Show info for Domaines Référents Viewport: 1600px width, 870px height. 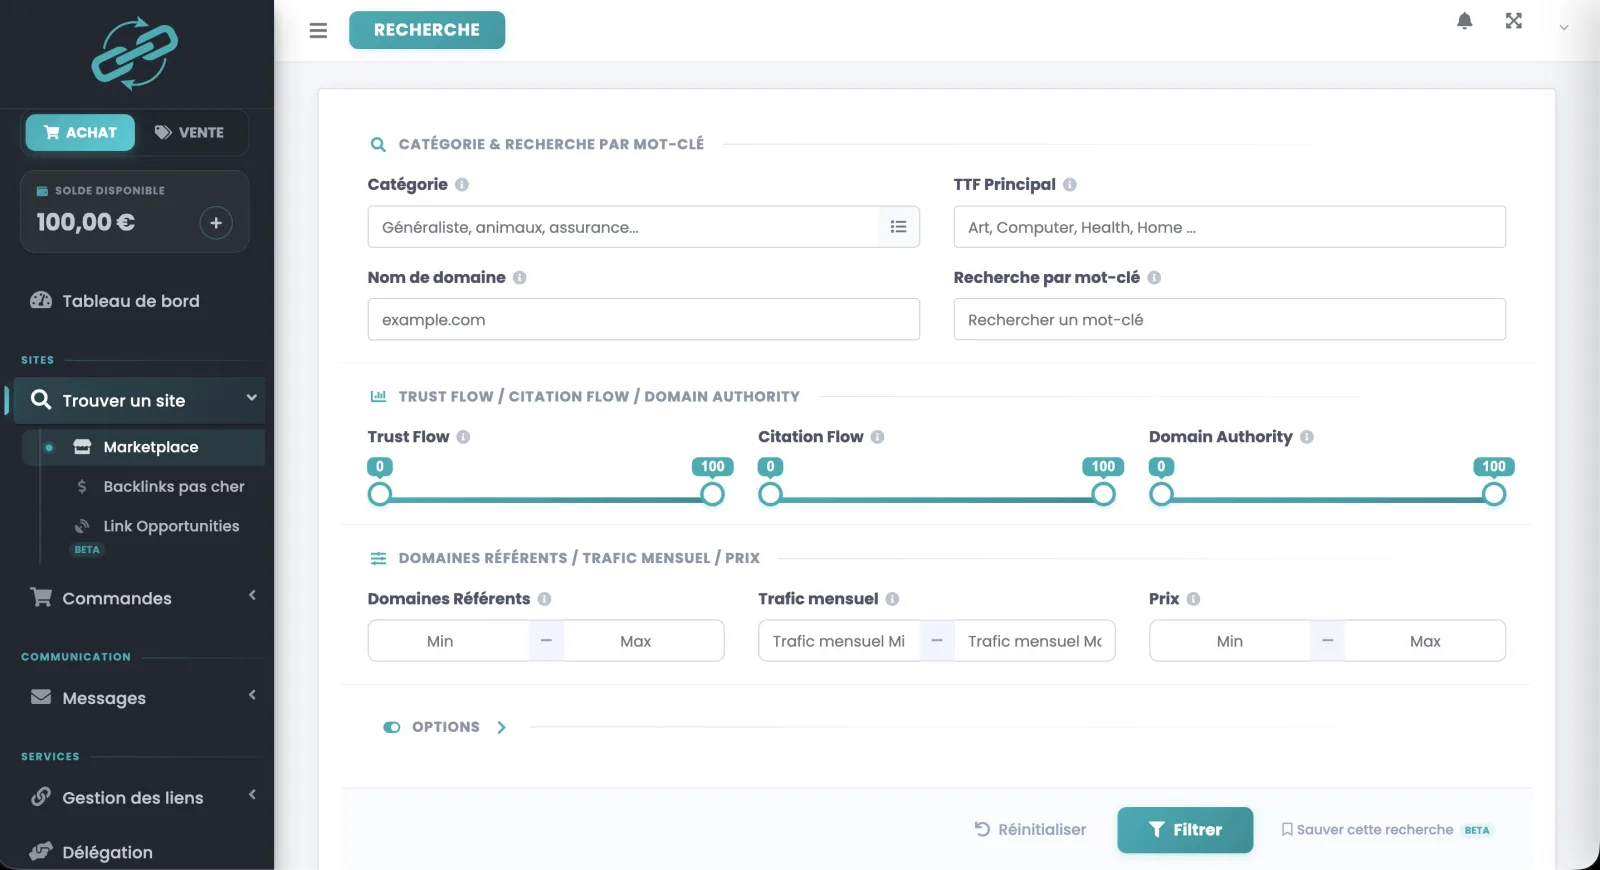pyautogui.click(x=544, y=599)
